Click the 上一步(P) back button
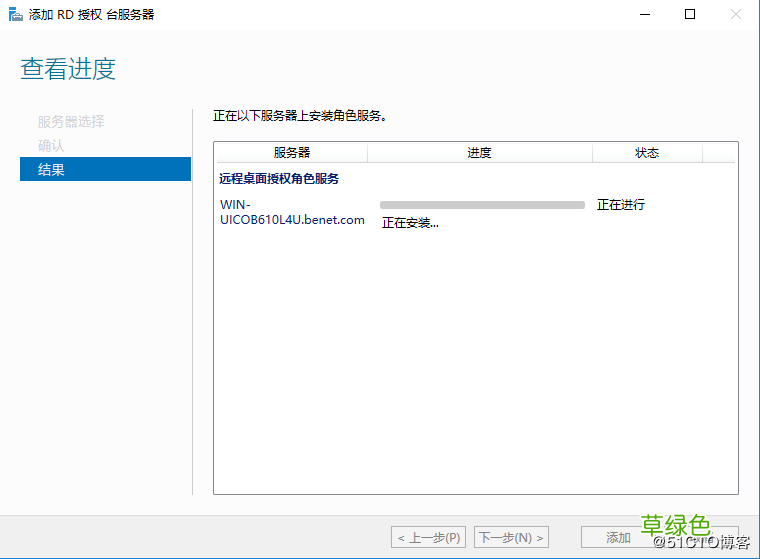Viewport: 760px width, 559px height. (x=428, y=537)
